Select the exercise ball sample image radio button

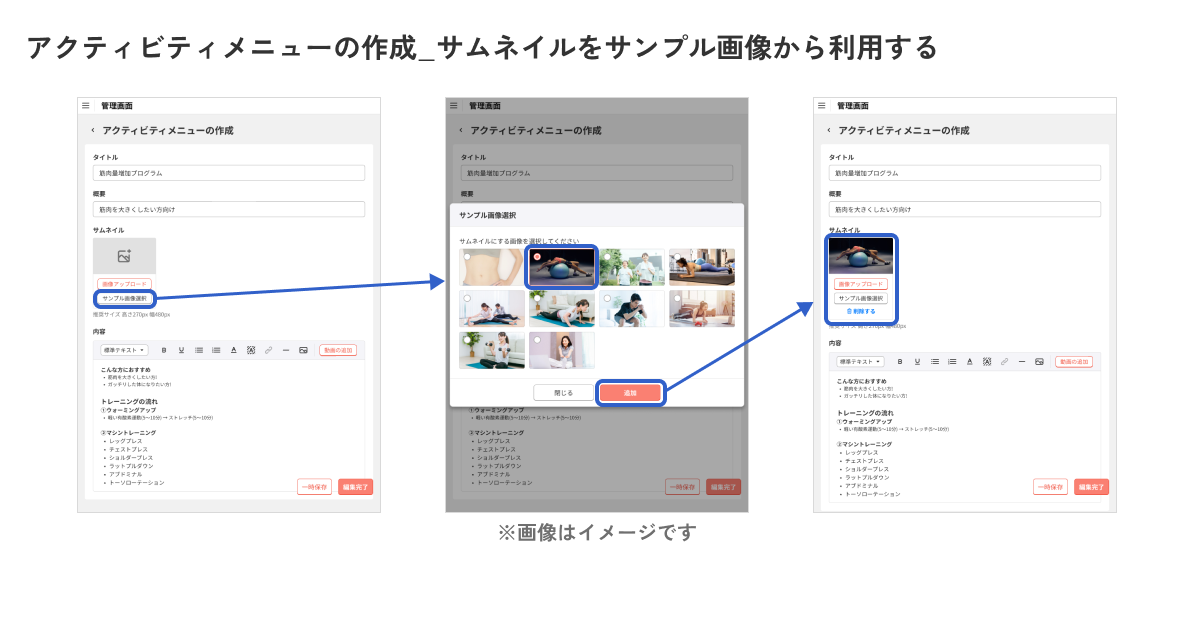pos(537,257)
